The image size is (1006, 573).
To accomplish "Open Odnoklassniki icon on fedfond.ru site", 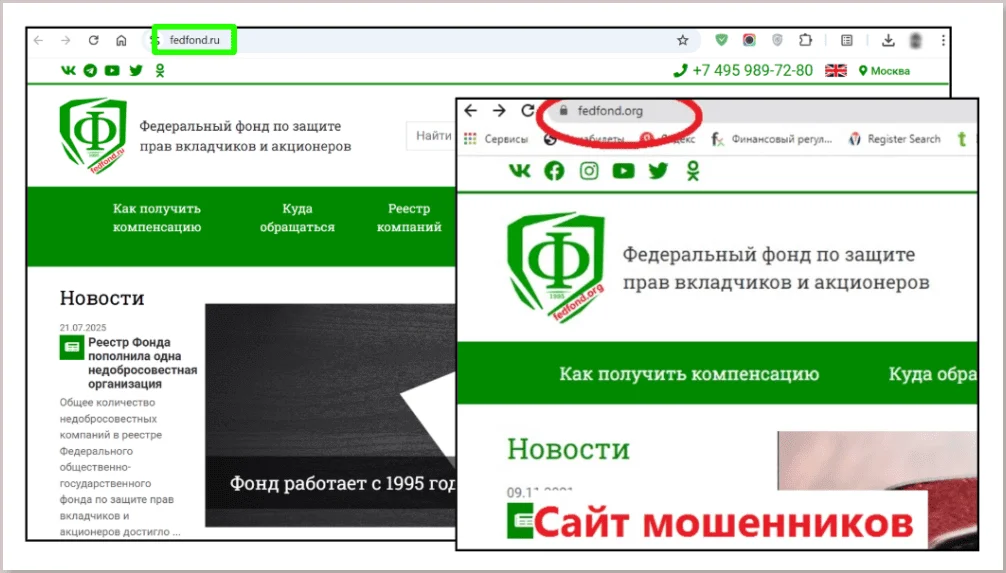I will coord(160,71).
